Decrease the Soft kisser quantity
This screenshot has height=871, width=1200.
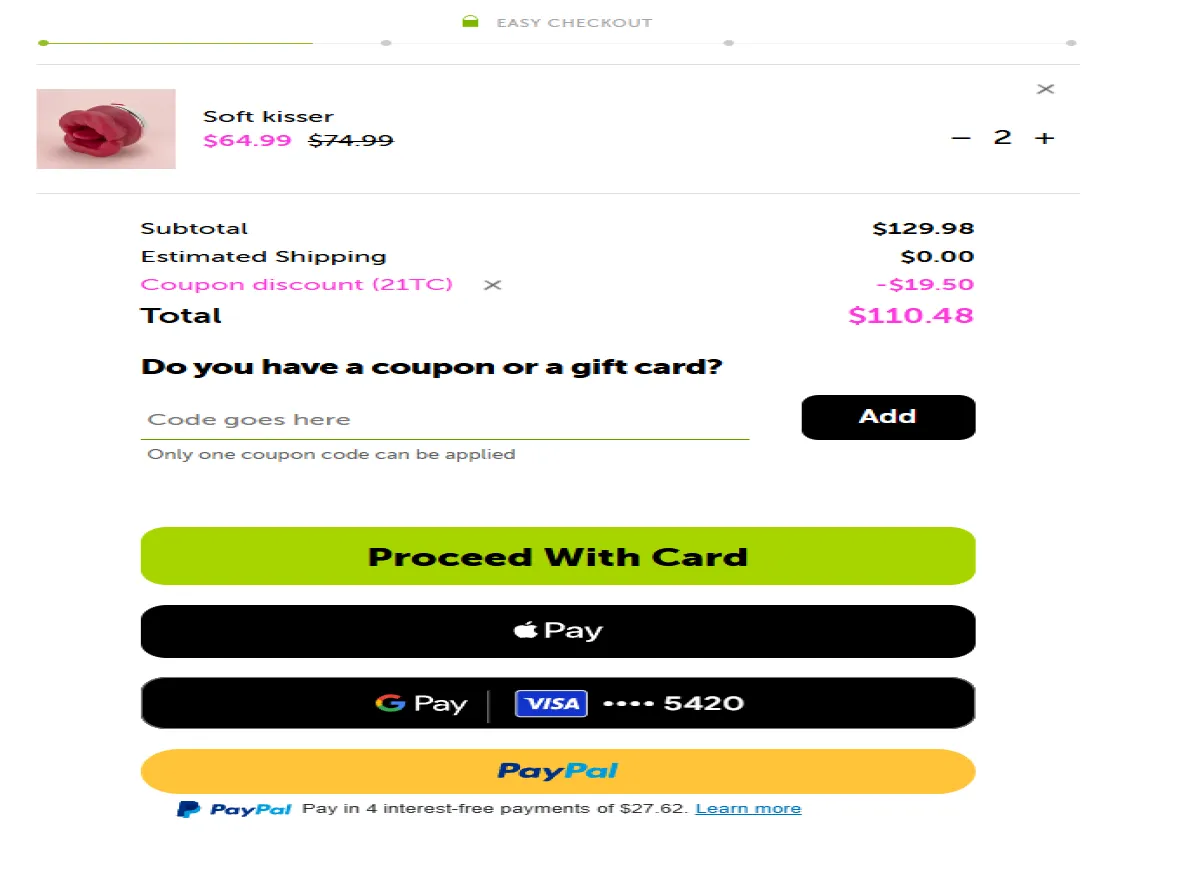pos(961,137)
